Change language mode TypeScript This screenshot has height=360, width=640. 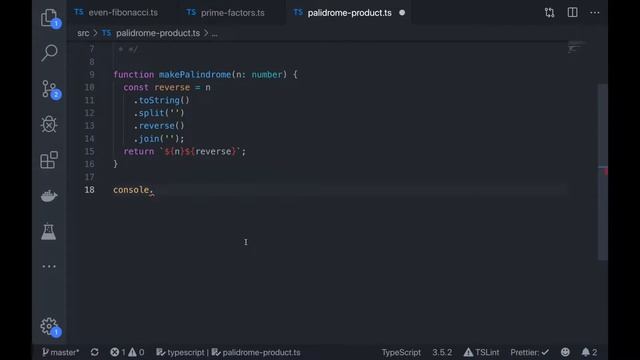[x=401, y=352]
